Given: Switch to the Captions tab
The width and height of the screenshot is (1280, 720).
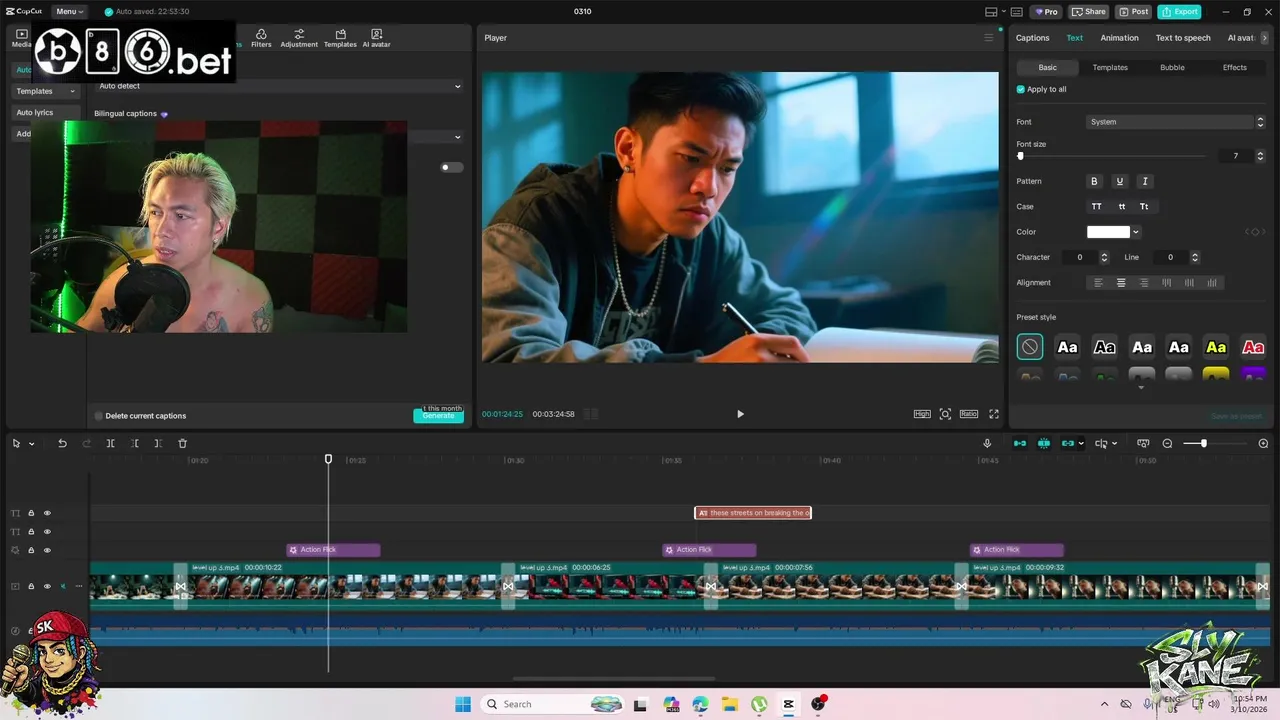Looking at the screenshot, I should [1033, 38].
